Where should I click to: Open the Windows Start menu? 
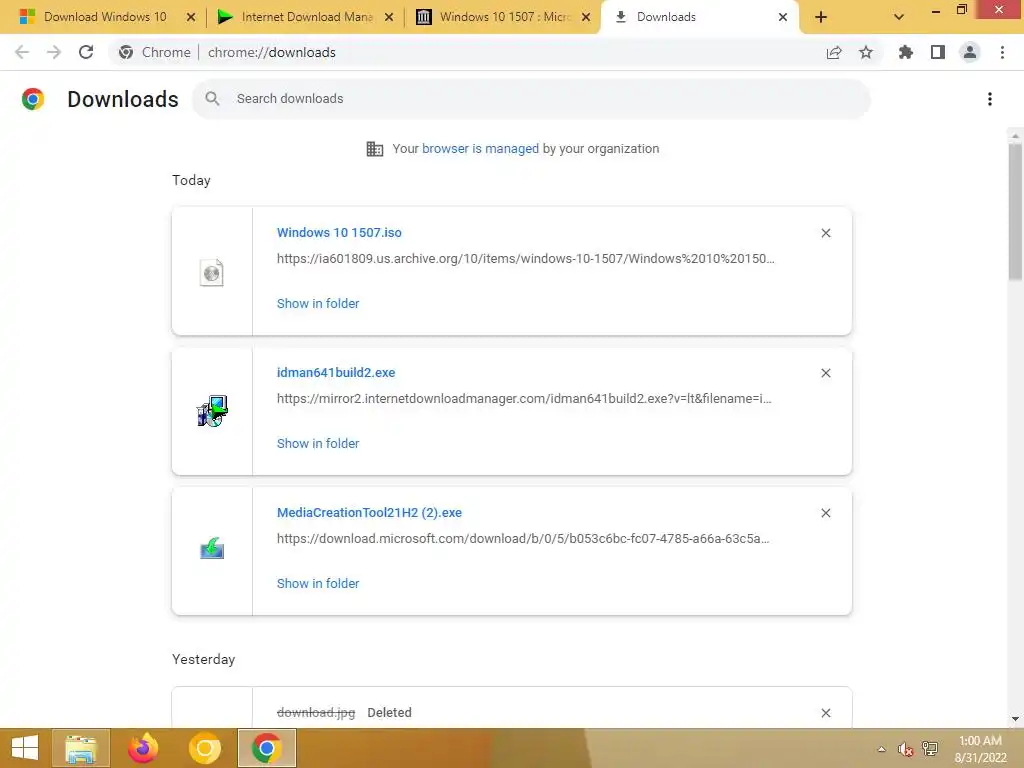[25, 748]
